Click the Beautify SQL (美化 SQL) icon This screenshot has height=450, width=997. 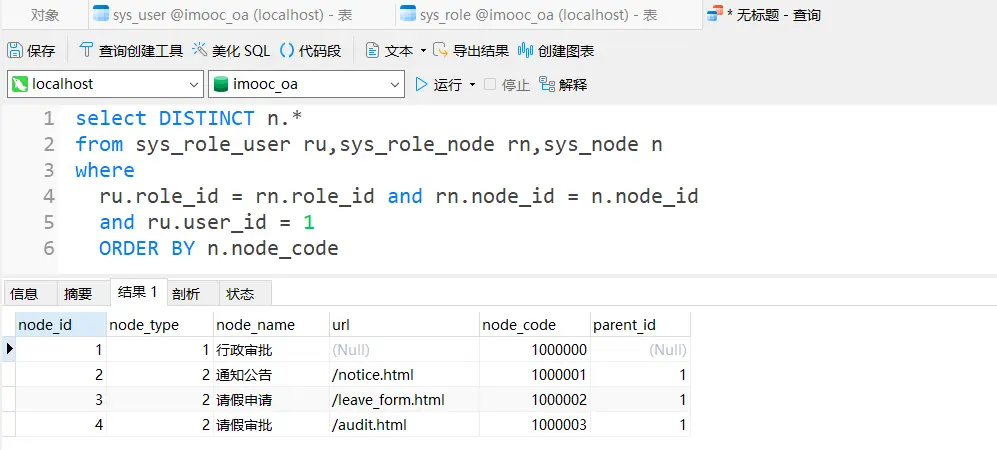tap(200, 51)
